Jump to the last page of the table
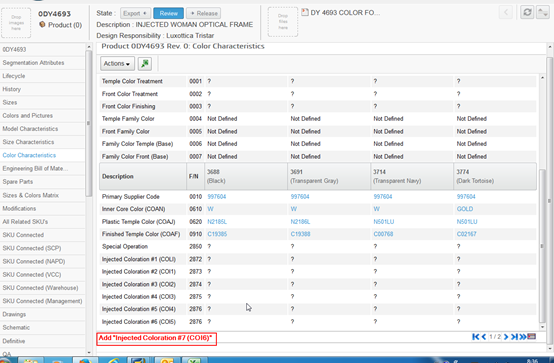Viewport: 554px width, 363px height. (514, 336)
